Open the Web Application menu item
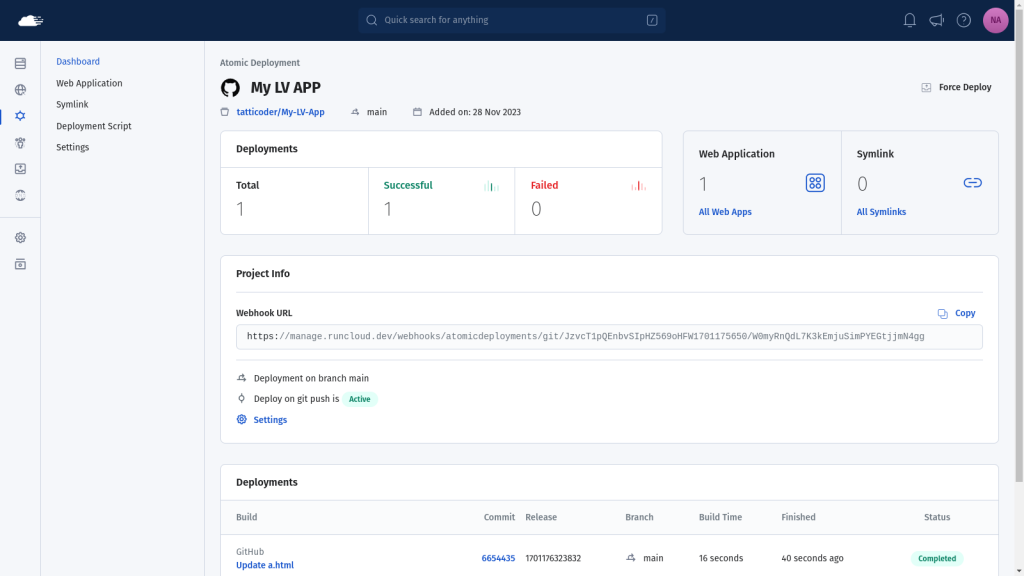Image resolution: width=1024 pixels, height=576 pixels. [x=89, y=83]
